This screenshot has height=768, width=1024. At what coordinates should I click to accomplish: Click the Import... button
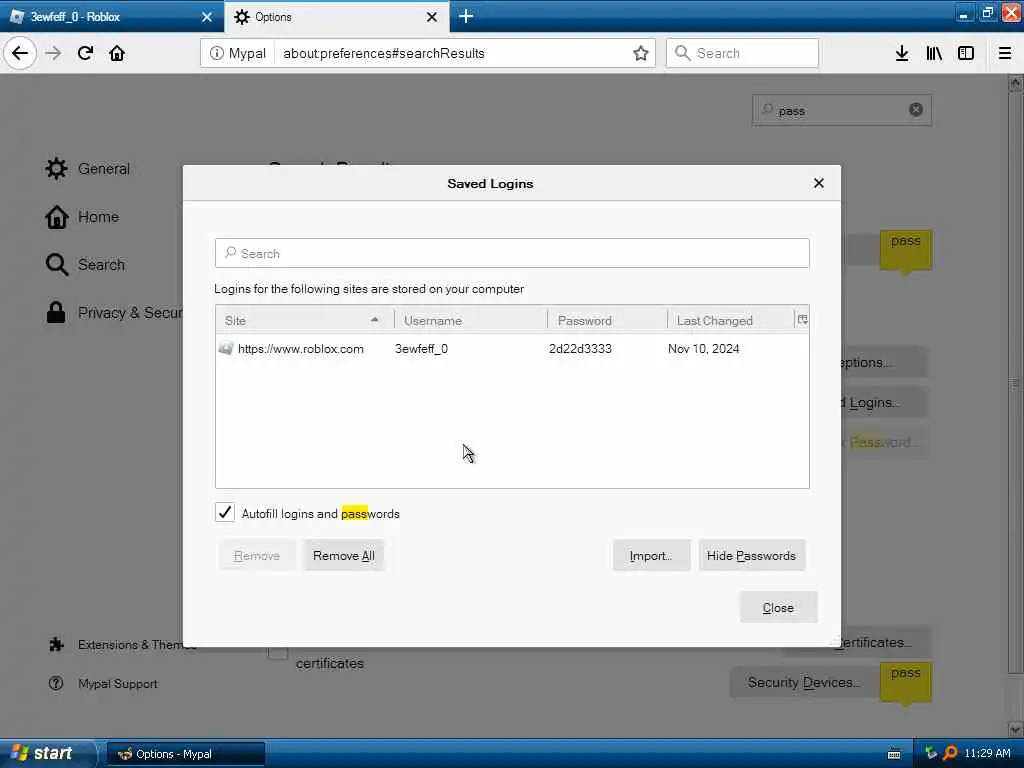(x=651, y=556)
